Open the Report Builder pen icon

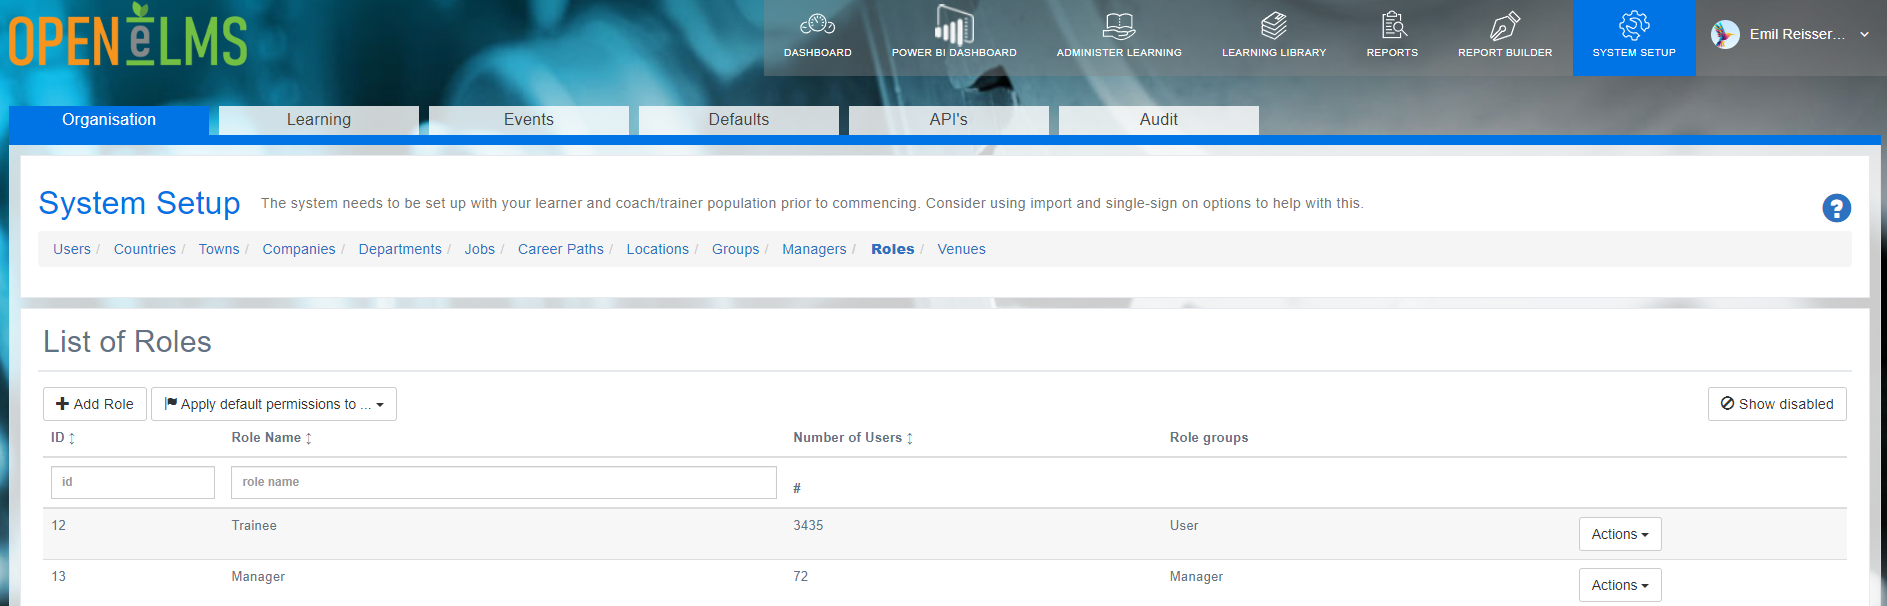click(x=1505, y=25)
